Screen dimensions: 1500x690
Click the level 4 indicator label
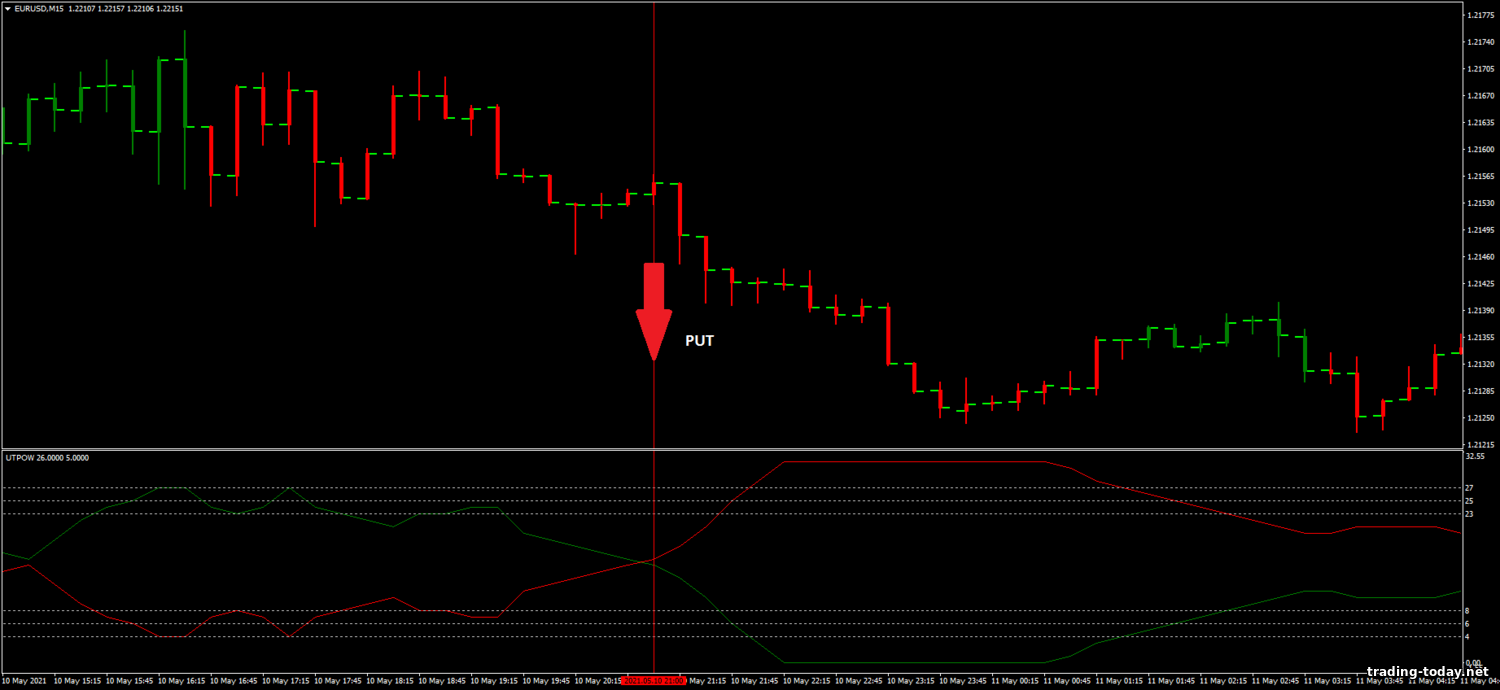[1467, 637]
